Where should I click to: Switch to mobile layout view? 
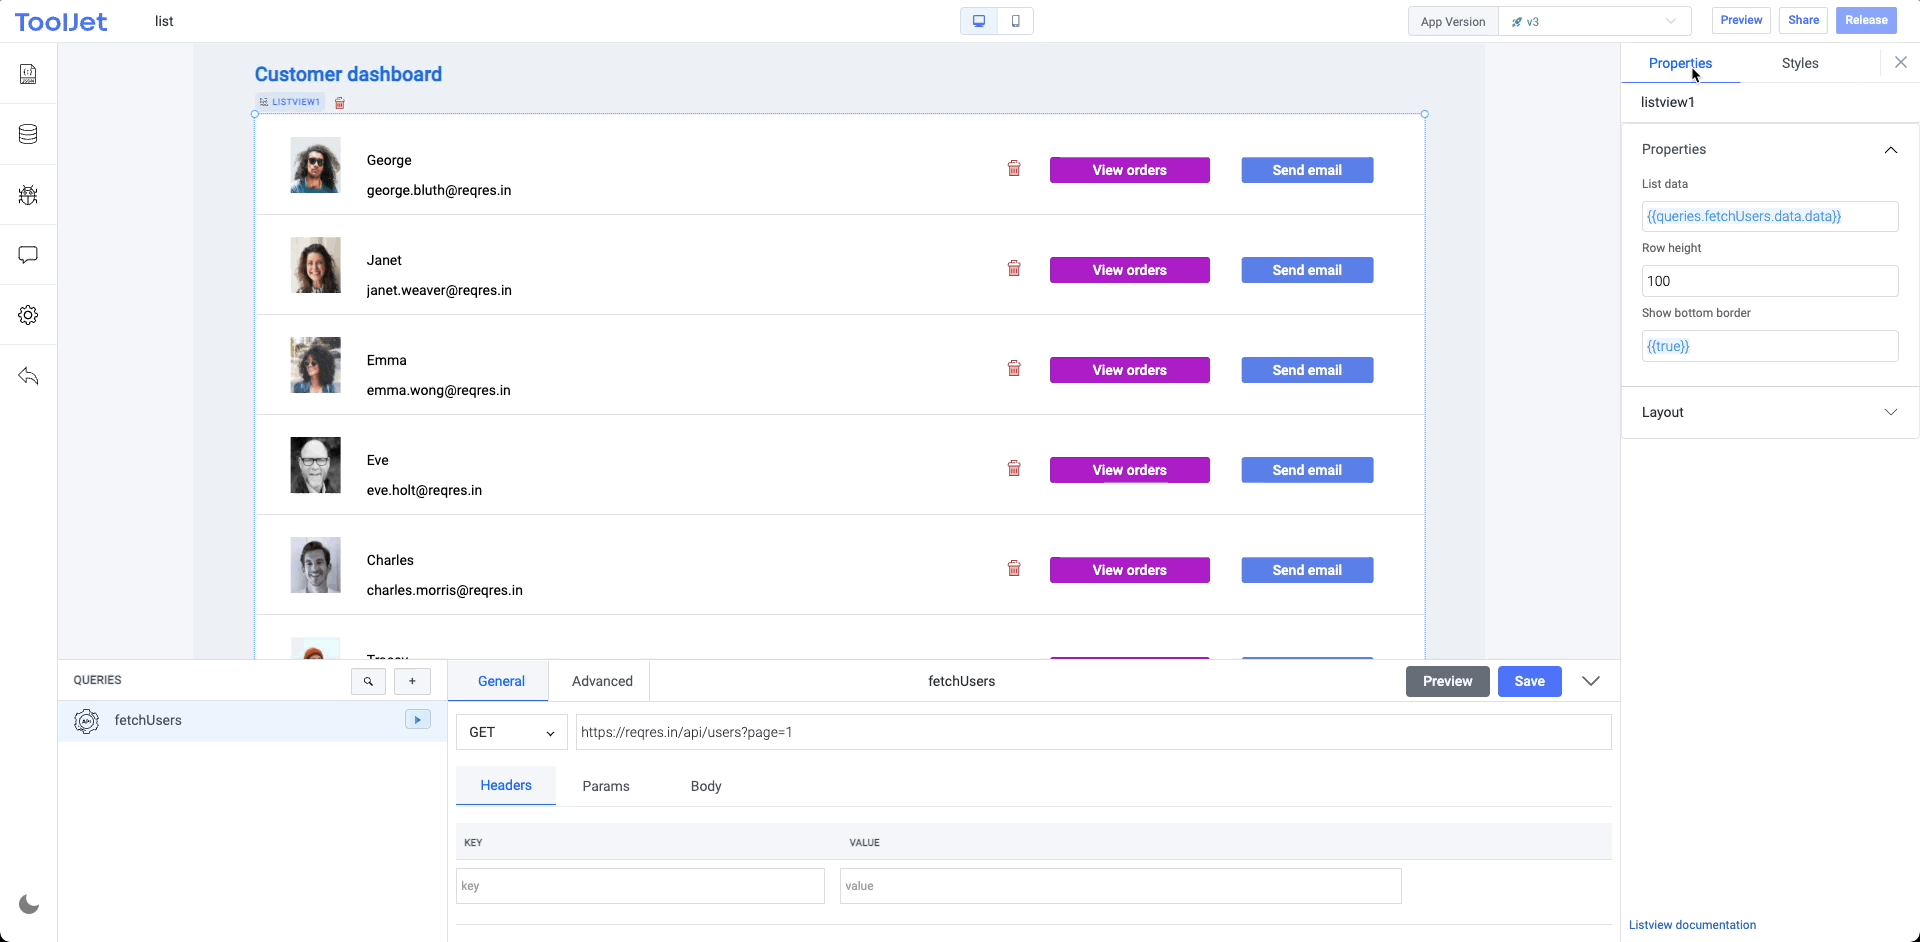pyautogui.click(x=1015, y=21)
